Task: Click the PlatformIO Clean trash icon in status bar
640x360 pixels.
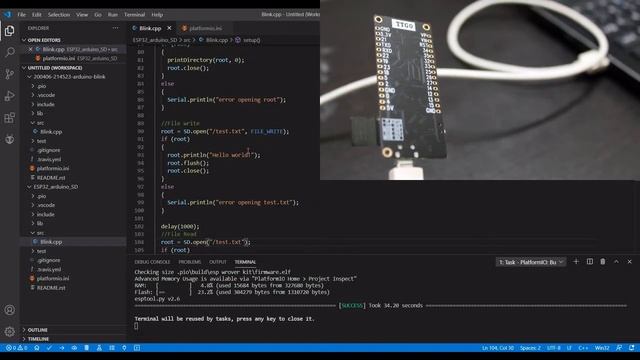Action: point(87,348)
